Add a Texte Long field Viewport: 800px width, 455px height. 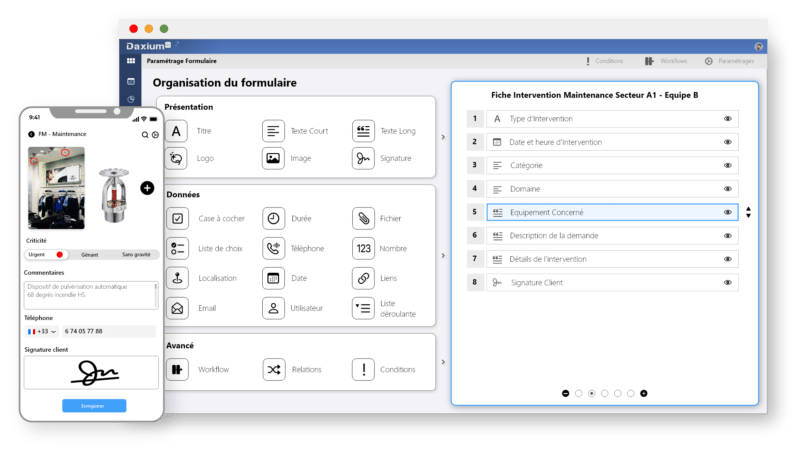tap(363, 131)
